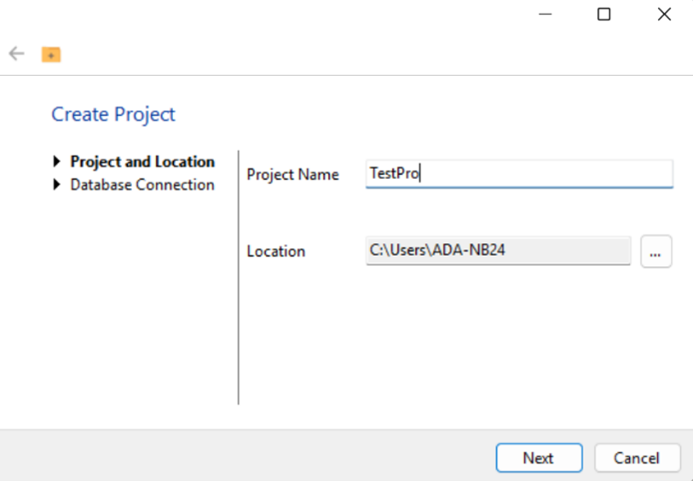Focus the Project Name text field
This screenshot has height=481, width=693.
pyautogui.click(x=519, y=174)
